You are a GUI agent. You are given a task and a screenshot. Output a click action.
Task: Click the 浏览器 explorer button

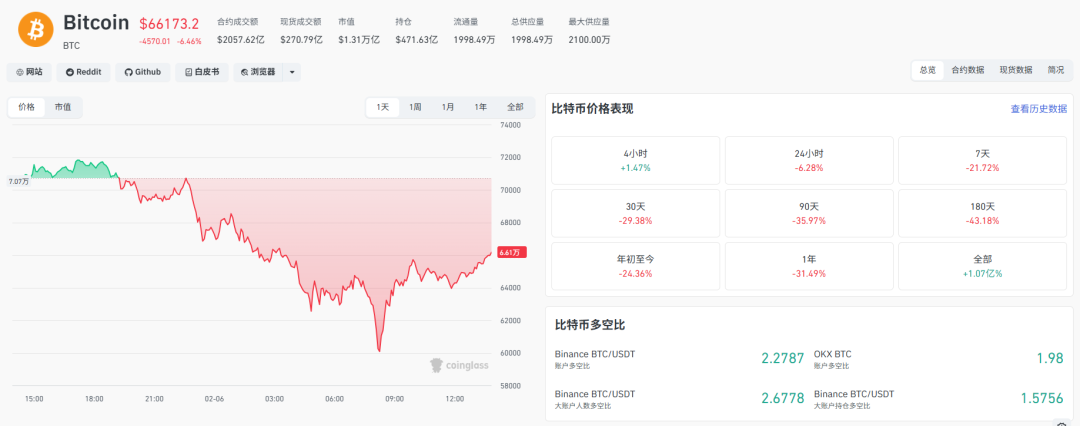(257, 72)
